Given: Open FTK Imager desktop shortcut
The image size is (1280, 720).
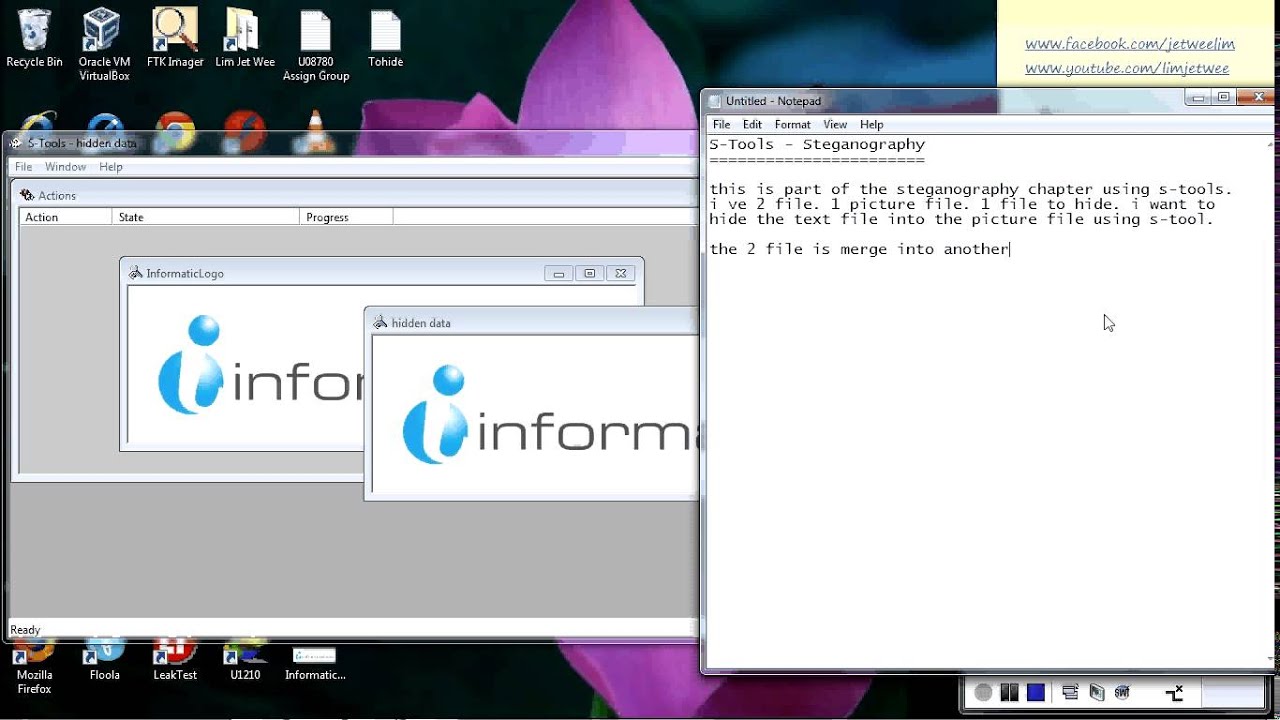Looking at the screenshot, I should (175, 38).
